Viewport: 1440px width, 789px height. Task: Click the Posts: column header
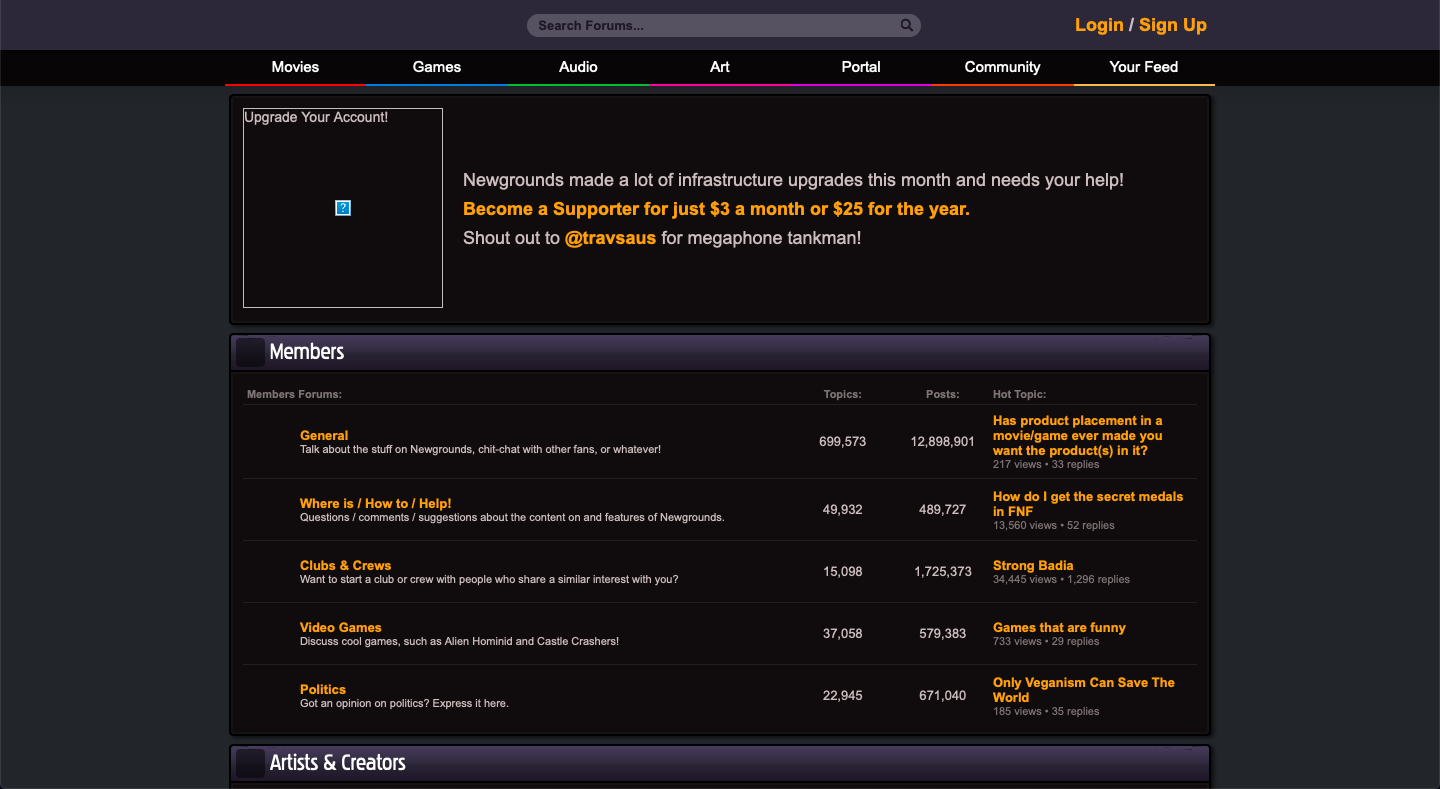tap(942, 394)
